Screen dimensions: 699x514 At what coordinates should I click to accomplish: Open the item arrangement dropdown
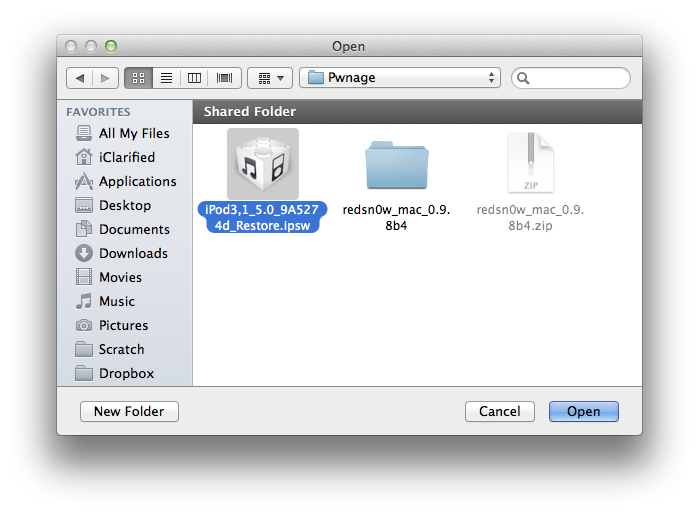269,77
